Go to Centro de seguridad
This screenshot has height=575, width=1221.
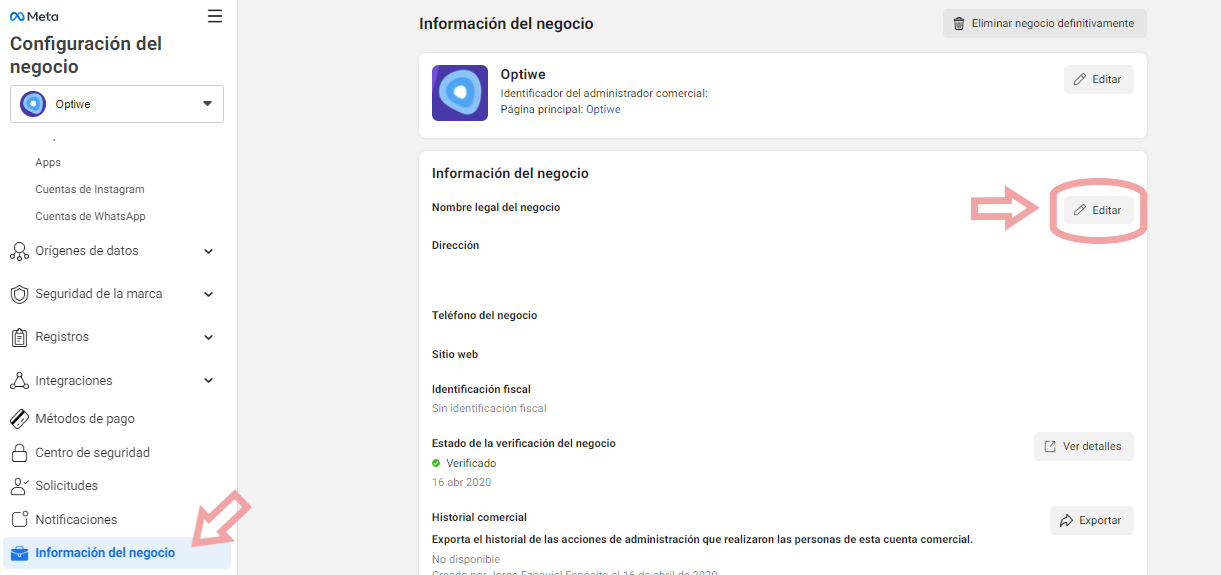pos(92,453)
